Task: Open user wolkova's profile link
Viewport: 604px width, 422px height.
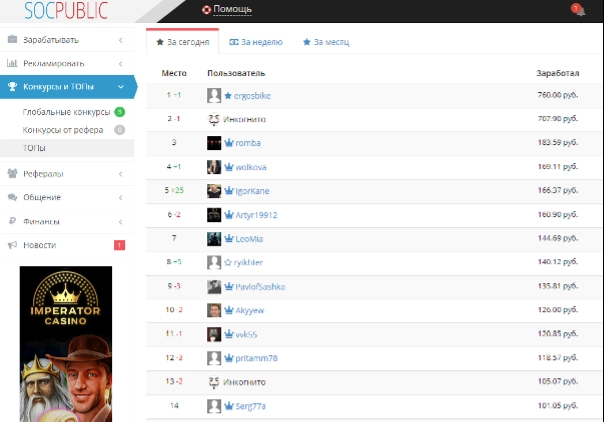Action: coord(251,167)
